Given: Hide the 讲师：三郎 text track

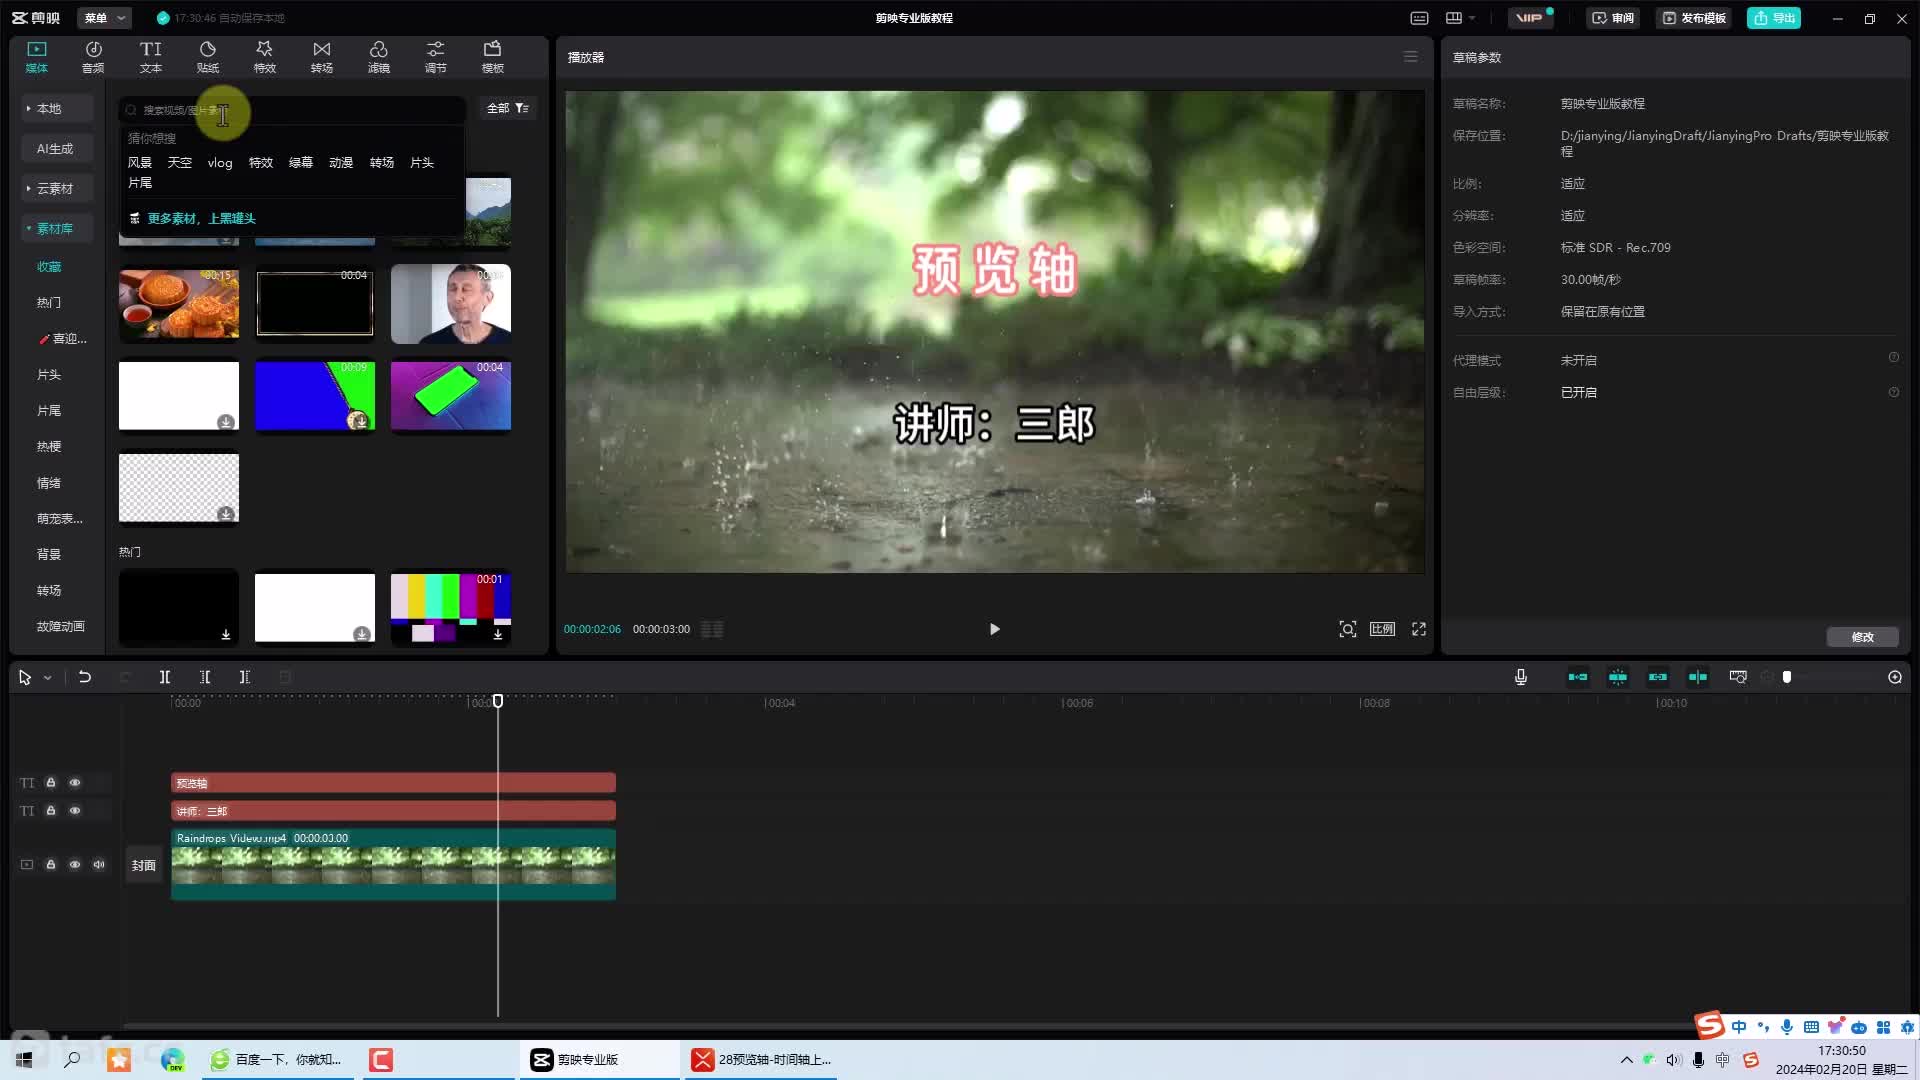Looking at the screenshot, I should pos(75,811).
